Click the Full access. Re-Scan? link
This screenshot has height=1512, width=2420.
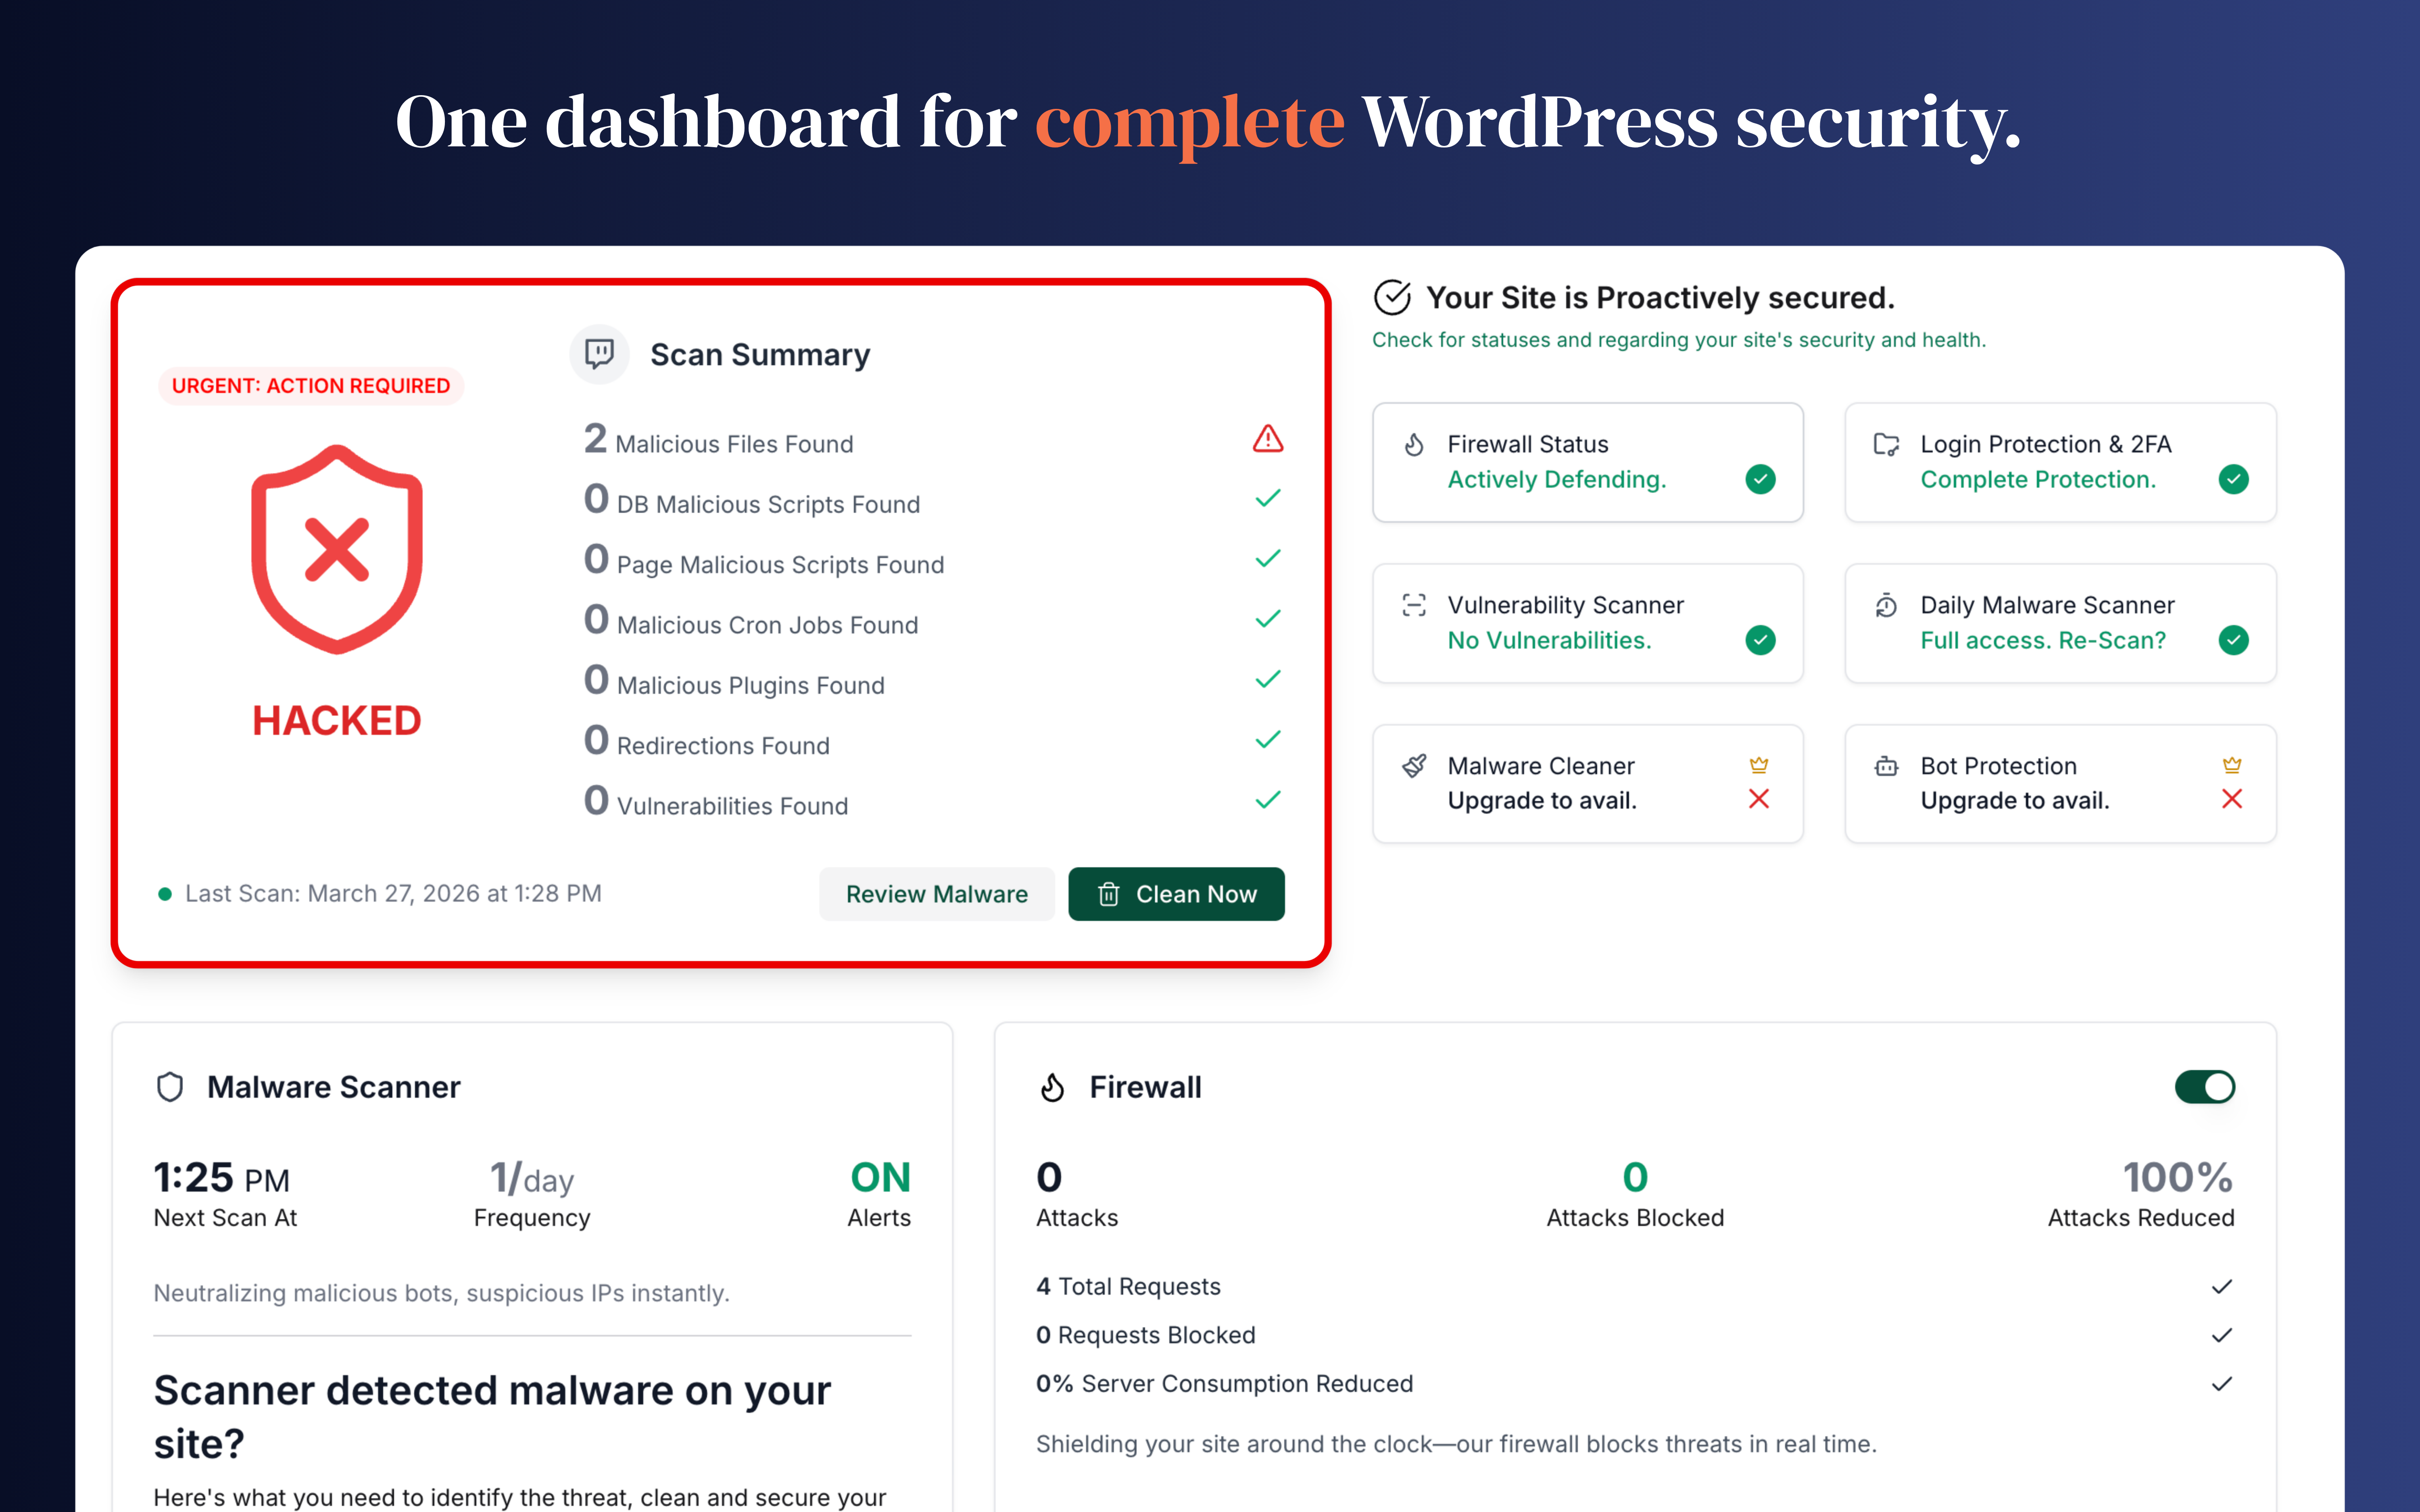(x=2042, y=640)
